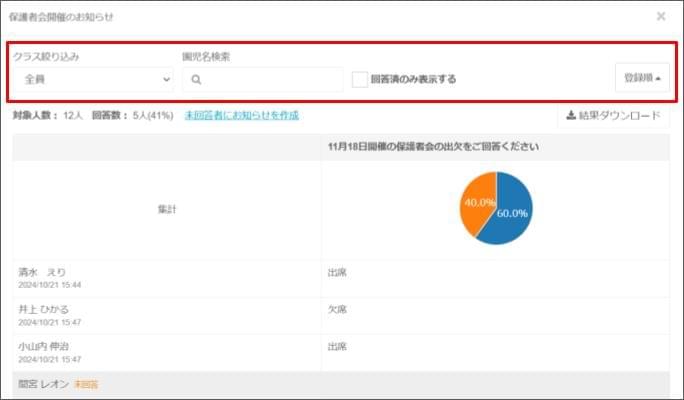Open the 未回答者にお知らせを作成 link
Viewport: 684px width, 400px height.
pos(241,115)
